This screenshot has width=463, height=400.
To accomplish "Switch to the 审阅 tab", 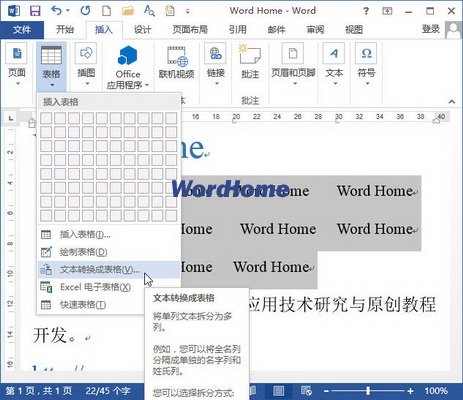I will [x=315, y=30].
